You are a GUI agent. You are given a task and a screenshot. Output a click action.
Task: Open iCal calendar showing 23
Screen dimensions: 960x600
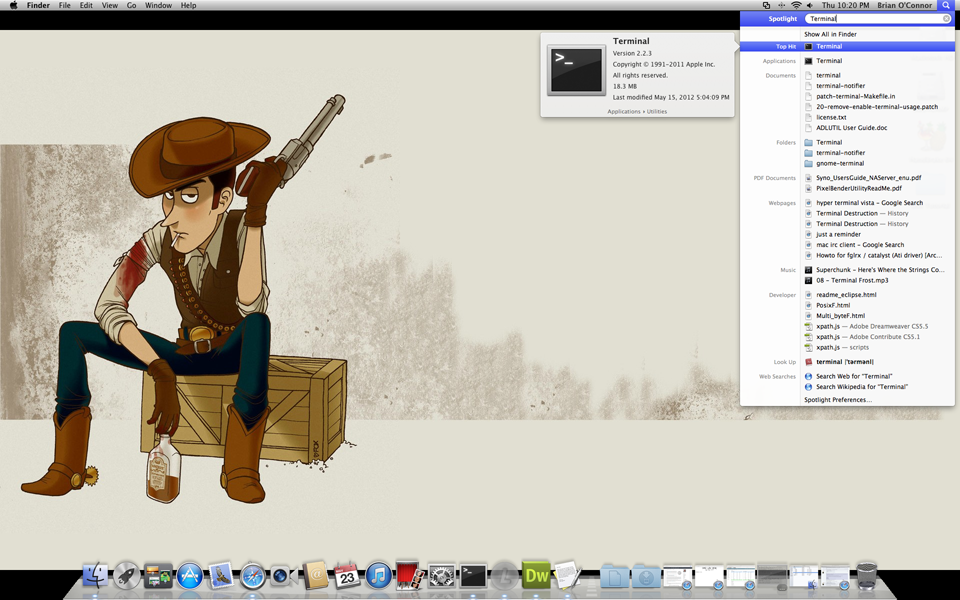pyautogui.click(x=347, y=576)
